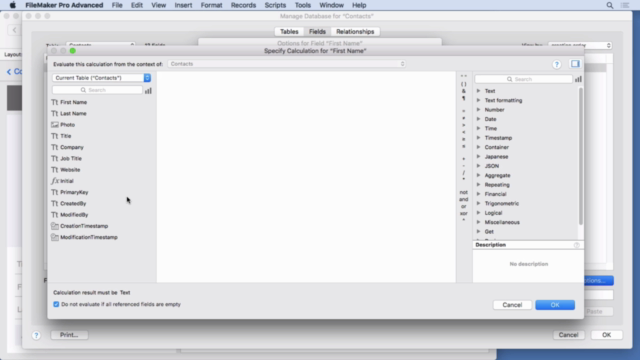Select the 'Job Title' field
The height and width of the screenshot is (360, 640).
pyautogui.click(x=71, y=158)
